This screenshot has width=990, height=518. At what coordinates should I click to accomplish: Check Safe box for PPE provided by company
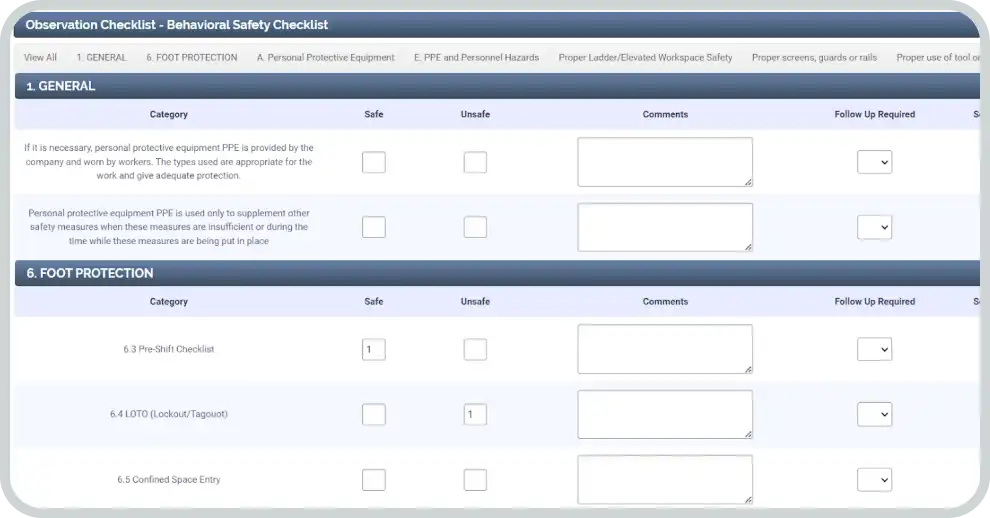click(373, 162)
